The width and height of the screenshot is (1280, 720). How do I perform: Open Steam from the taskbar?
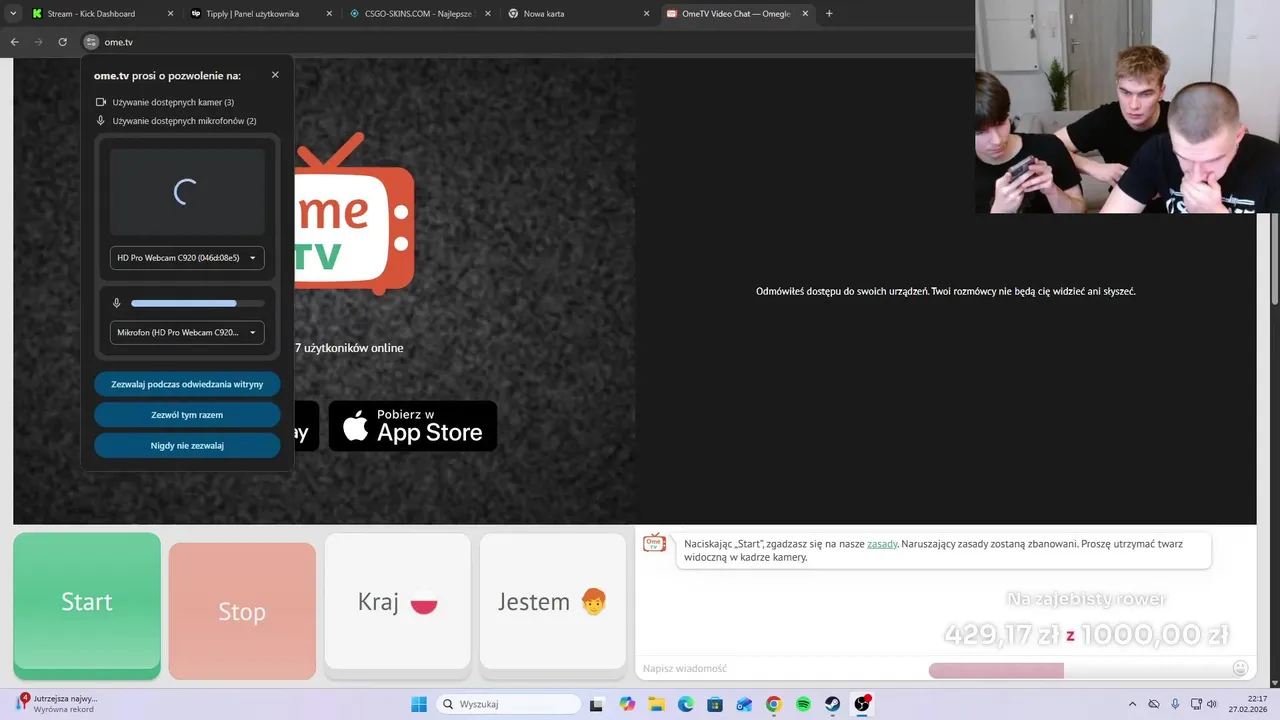832,704
